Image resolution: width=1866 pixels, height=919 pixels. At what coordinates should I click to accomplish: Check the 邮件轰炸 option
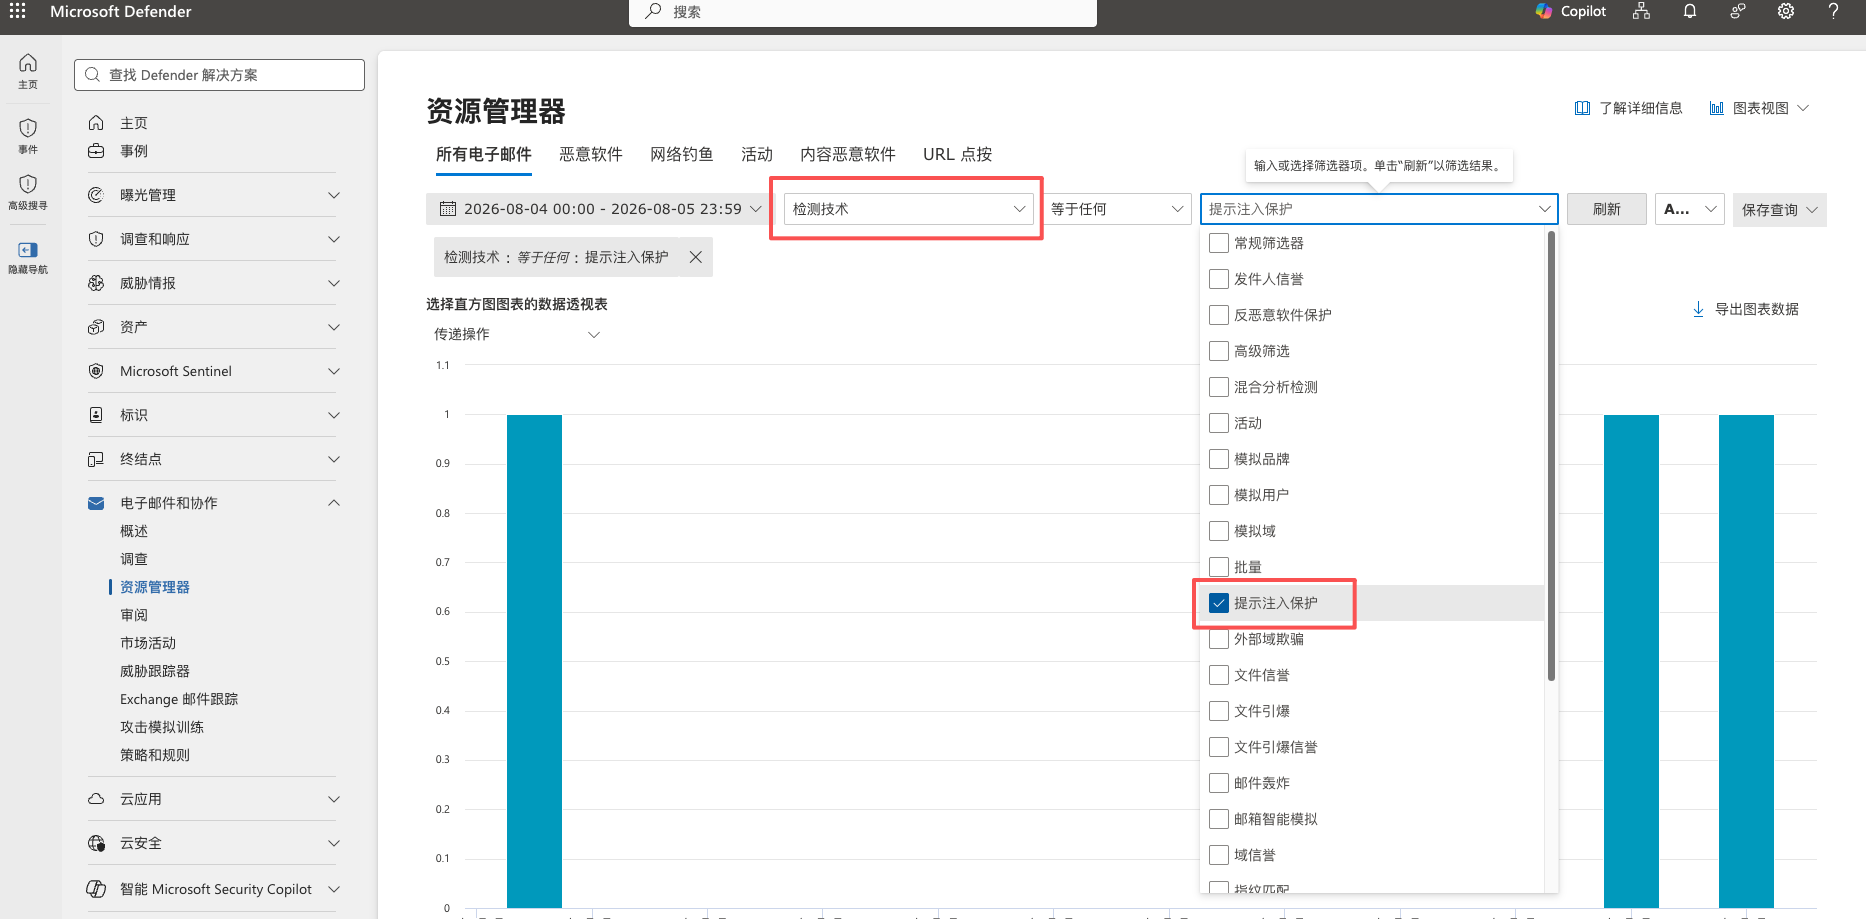pyautogui.click(x=1219, y=783)
